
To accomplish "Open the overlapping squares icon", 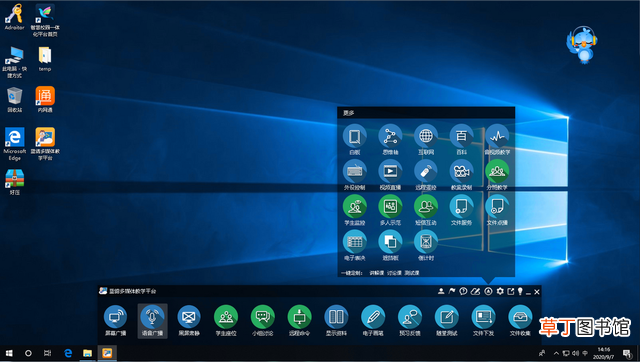I will click(390, 242).
